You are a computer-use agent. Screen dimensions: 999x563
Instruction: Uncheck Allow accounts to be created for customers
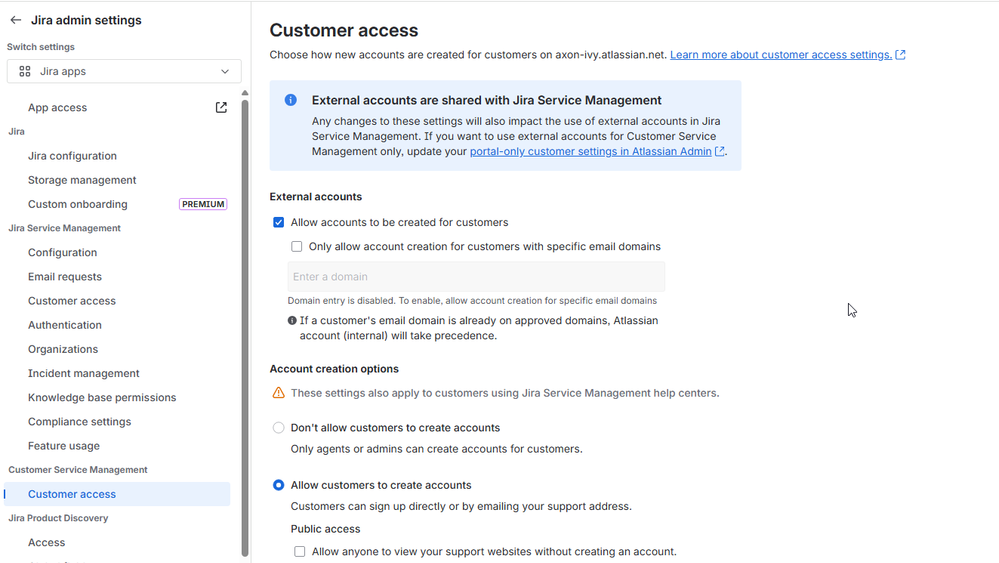(x=279, y=223)
